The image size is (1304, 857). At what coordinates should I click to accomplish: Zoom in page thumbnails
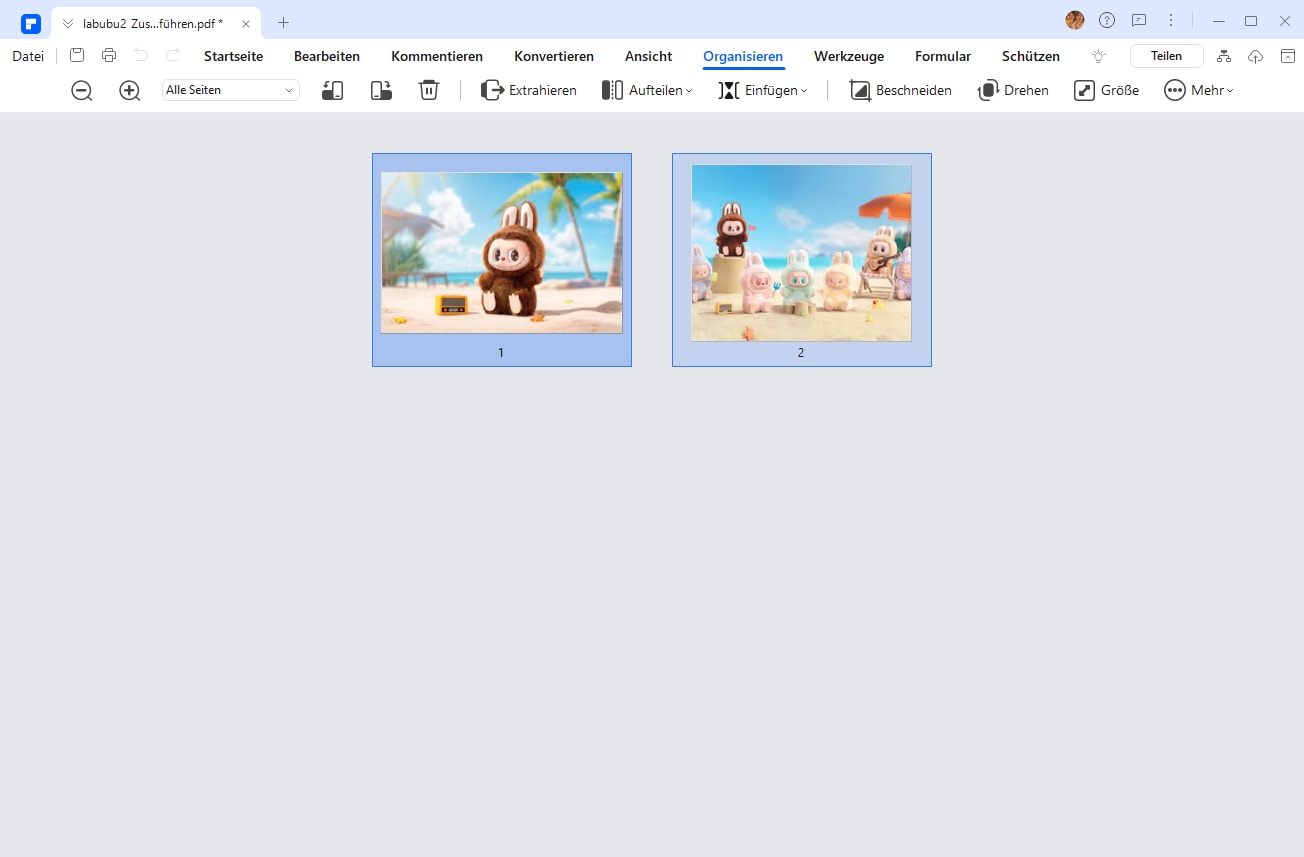(x=130, y=91)
